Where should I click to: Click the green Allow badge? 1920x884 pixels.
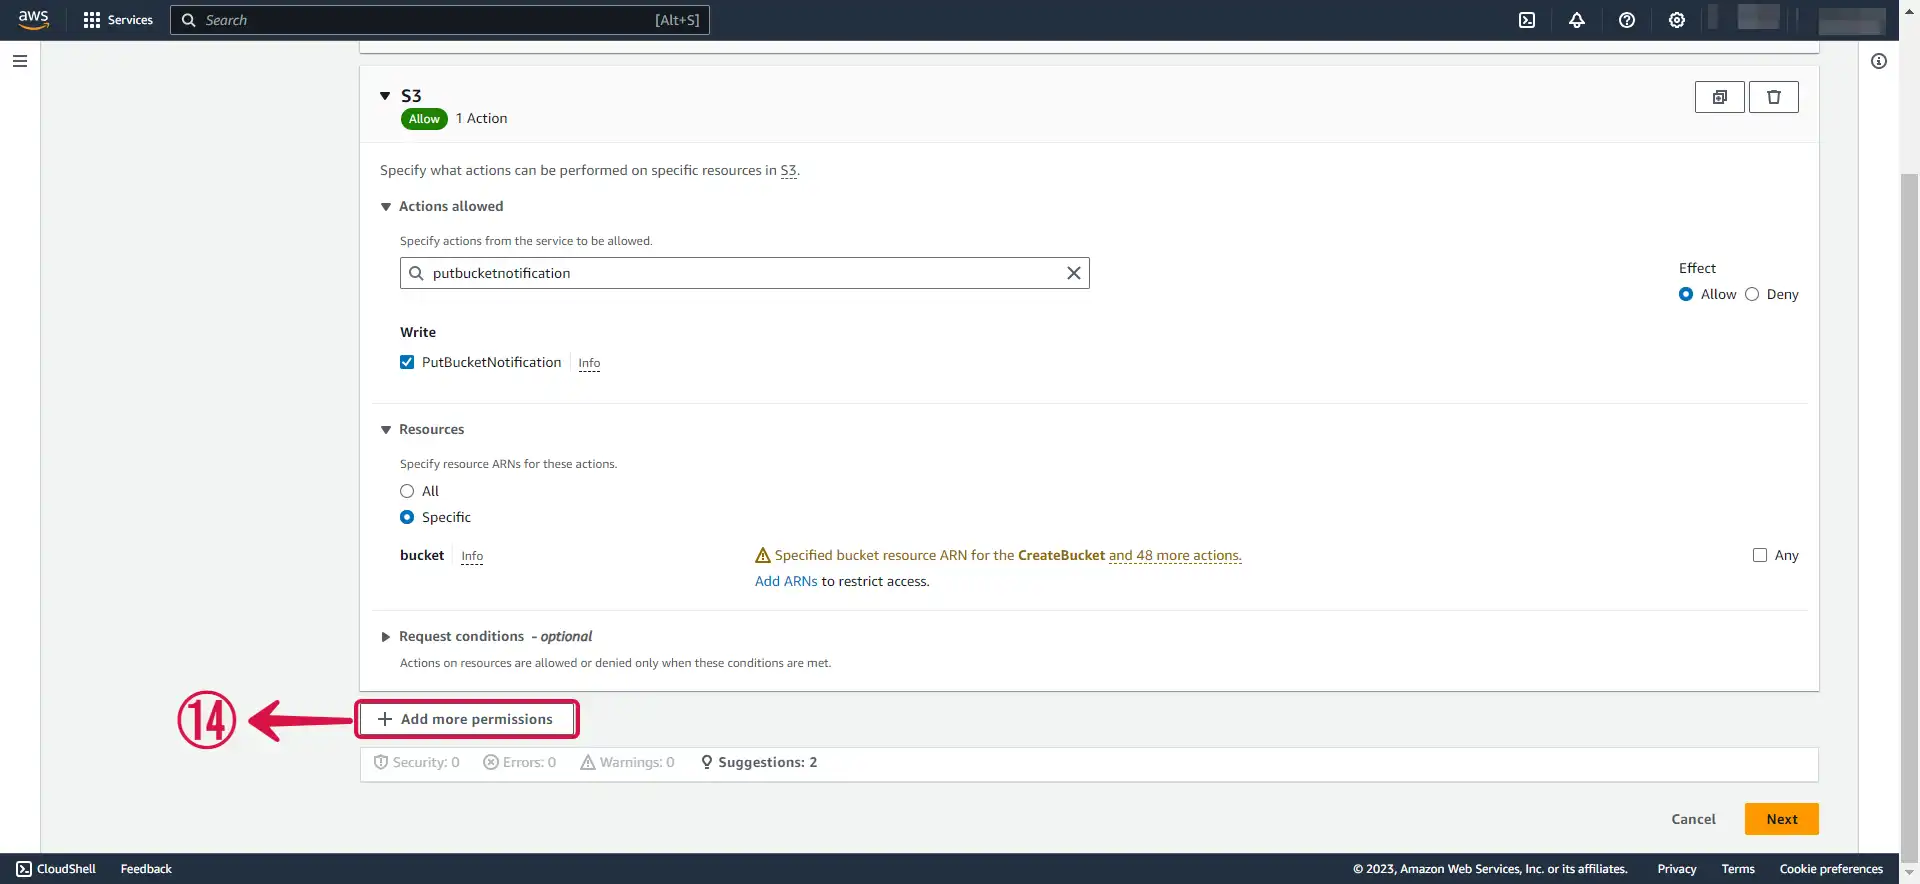click(424, 119)
